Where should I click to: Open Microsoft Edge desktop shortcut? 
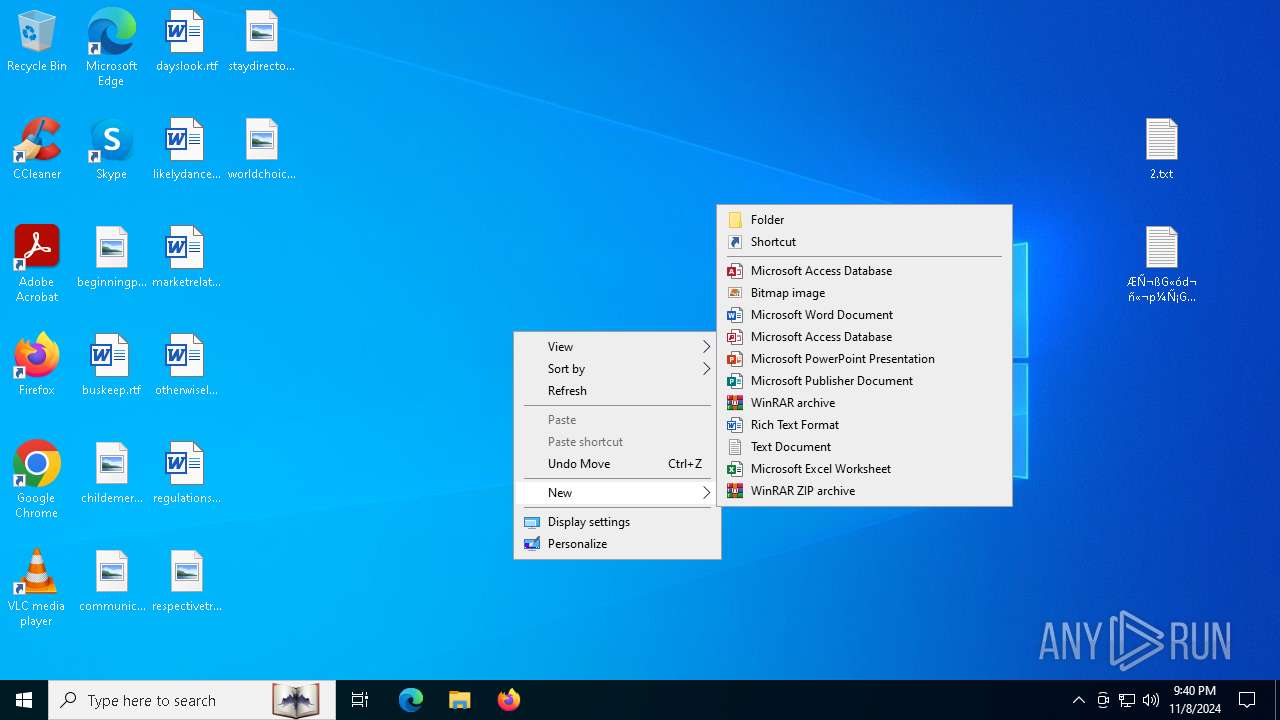coord(111,47)
